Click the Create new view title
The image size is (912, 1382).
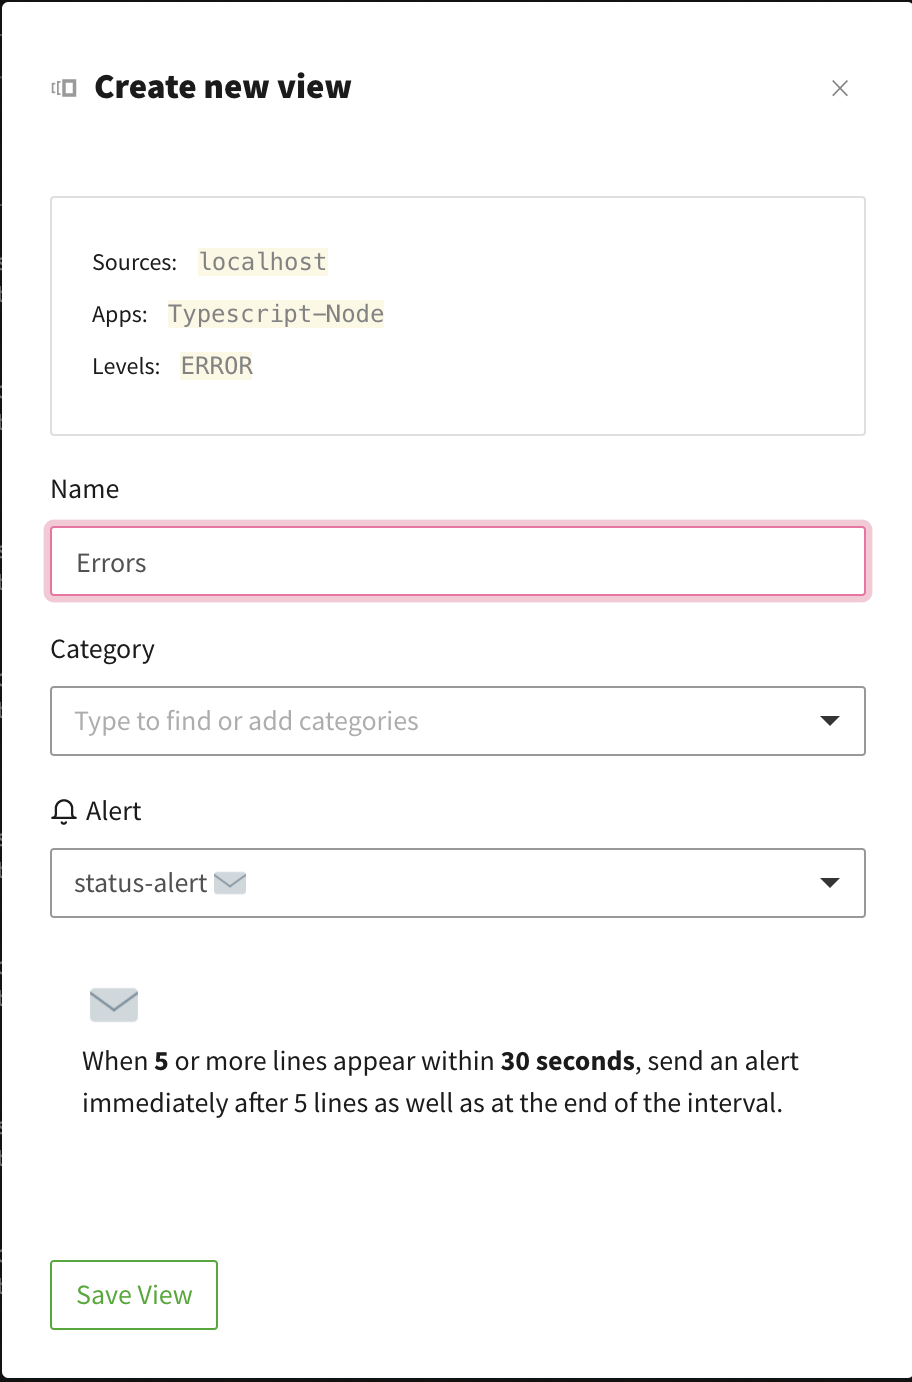click(x=223, y=88)
